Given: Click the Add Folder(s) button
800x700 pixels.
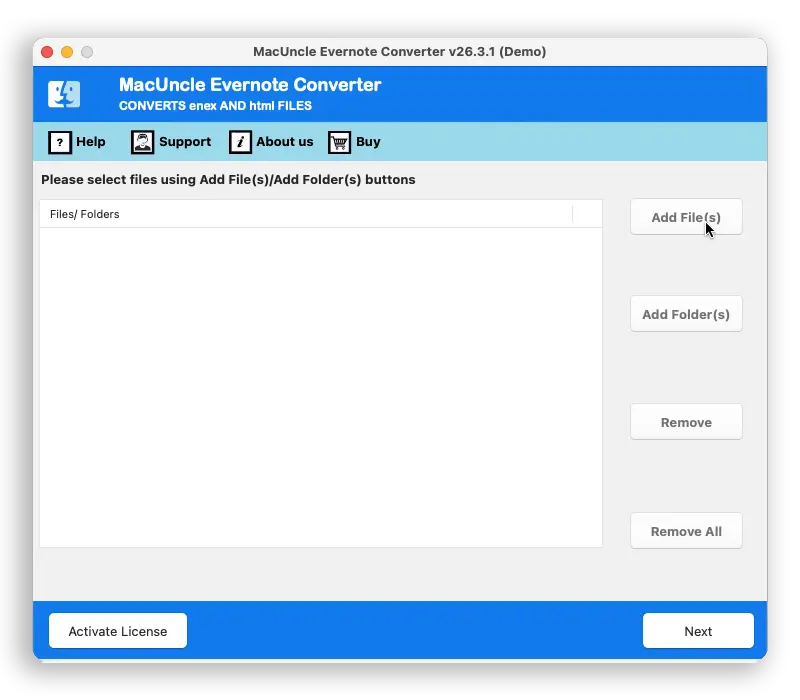Looking at the screenshot, I should pyautogui.click(x=686, y=314).
